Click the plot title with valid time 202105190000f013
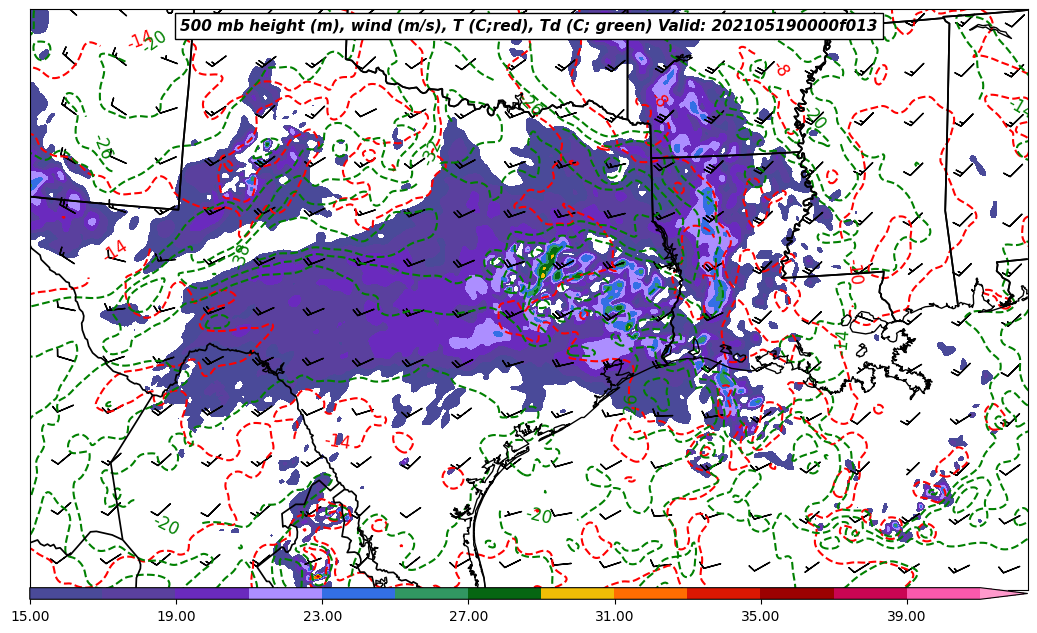Viewport: 1037px width, 633px height. coord(529,26)
